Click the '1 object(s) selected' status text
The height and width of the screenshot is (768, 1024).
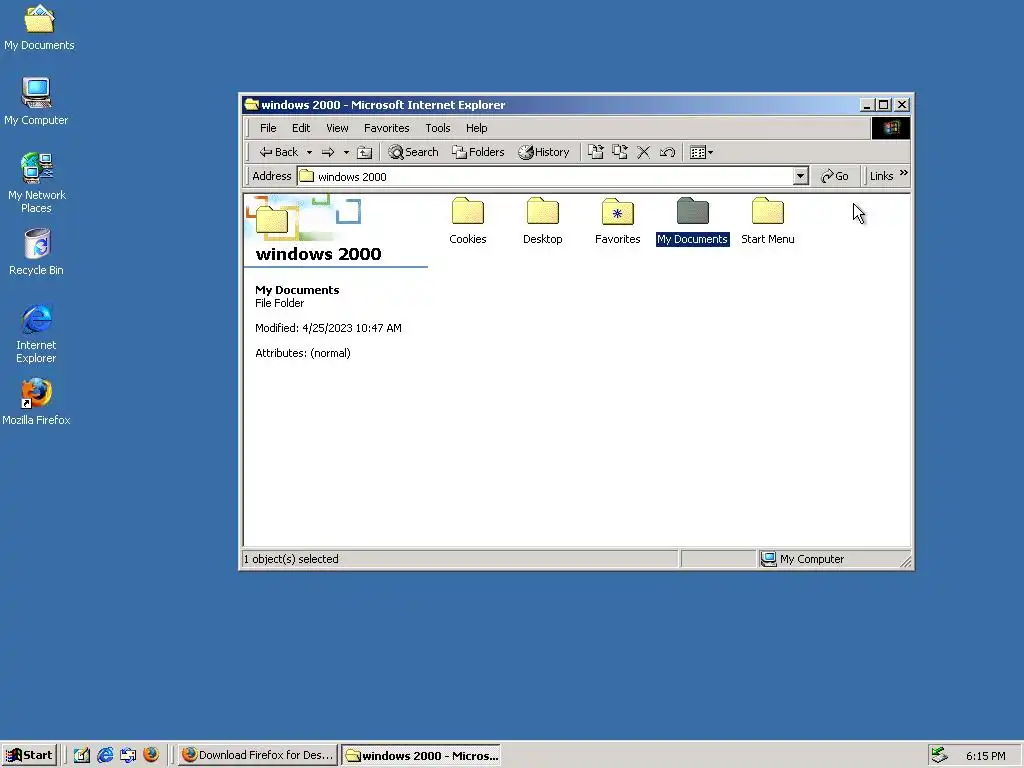tap(291, 559)
